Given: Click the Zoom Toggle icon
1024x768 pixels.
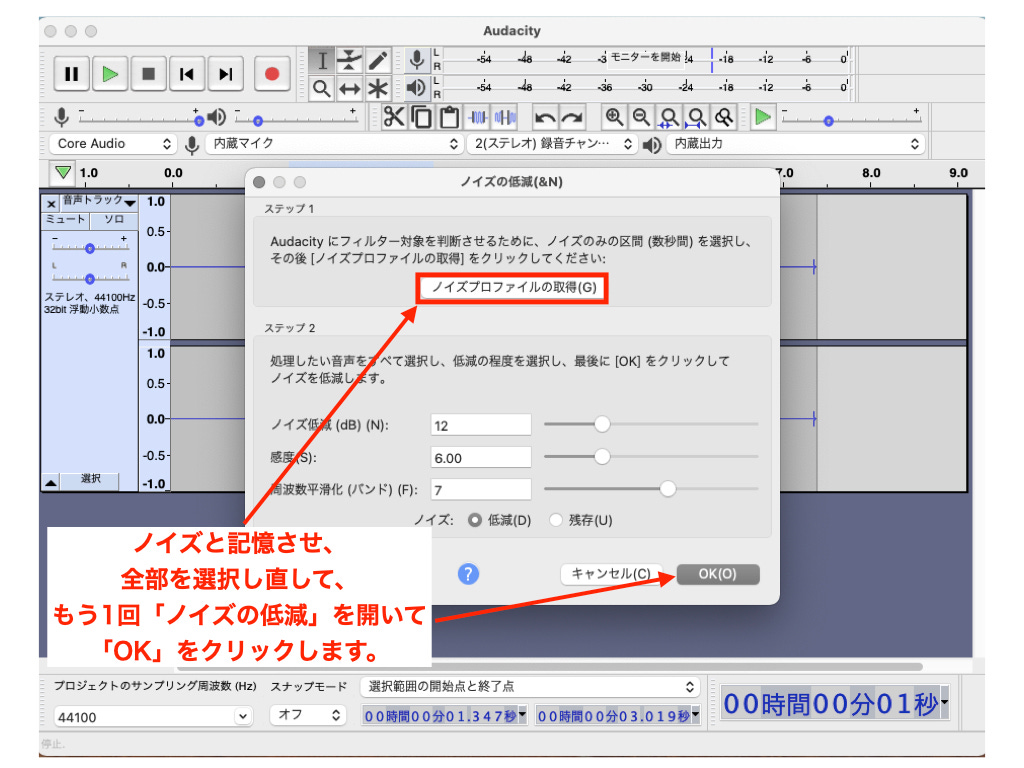Looking at the screenshot, I should 724,118.
